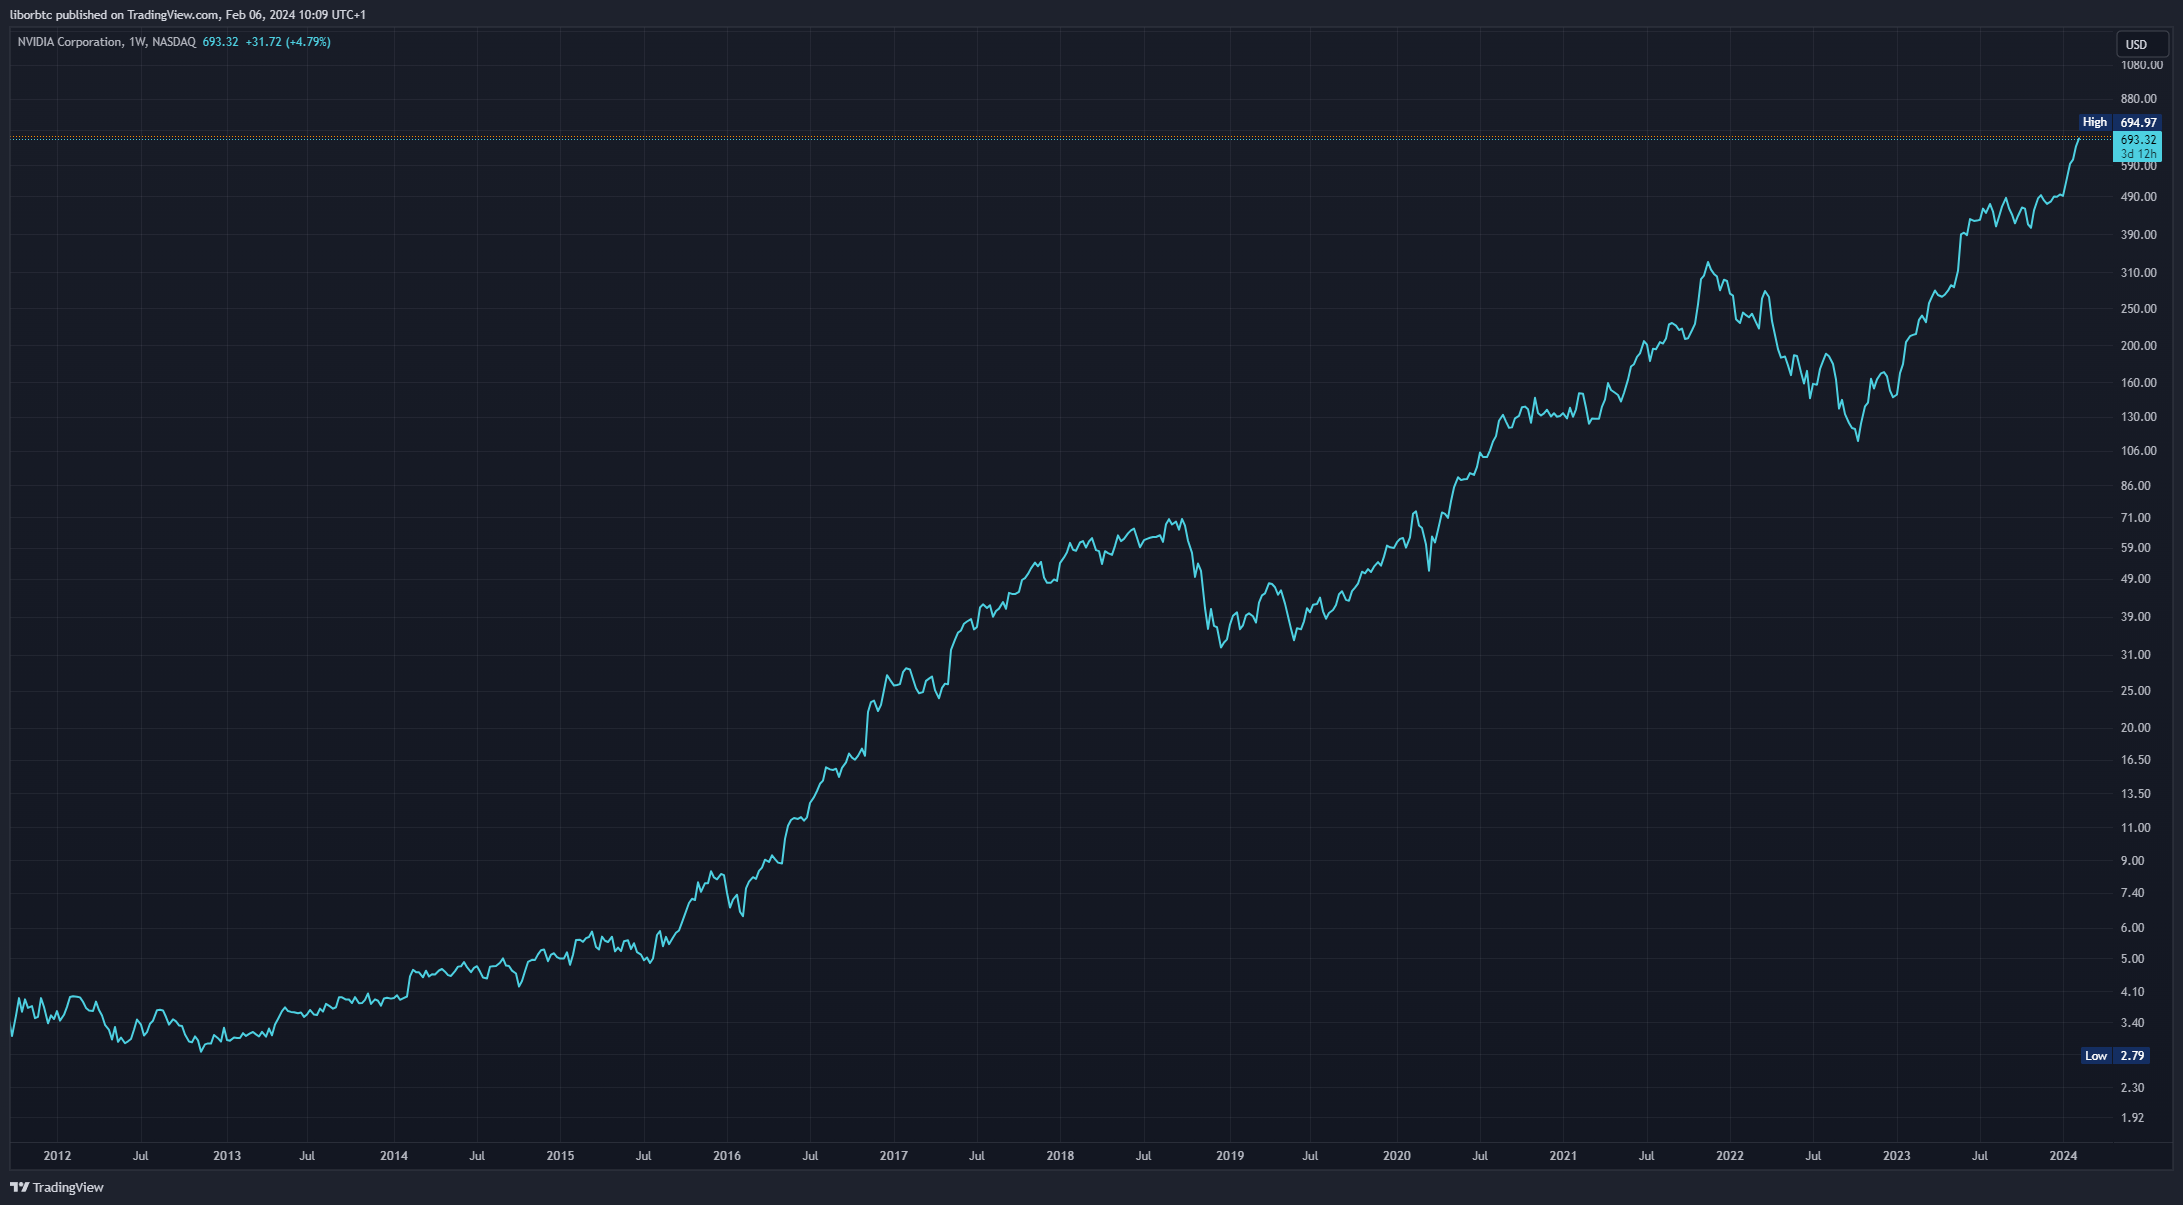Click the 11.00 price axis label
2183x1205 pixels.
click(x=2135, y=828)
